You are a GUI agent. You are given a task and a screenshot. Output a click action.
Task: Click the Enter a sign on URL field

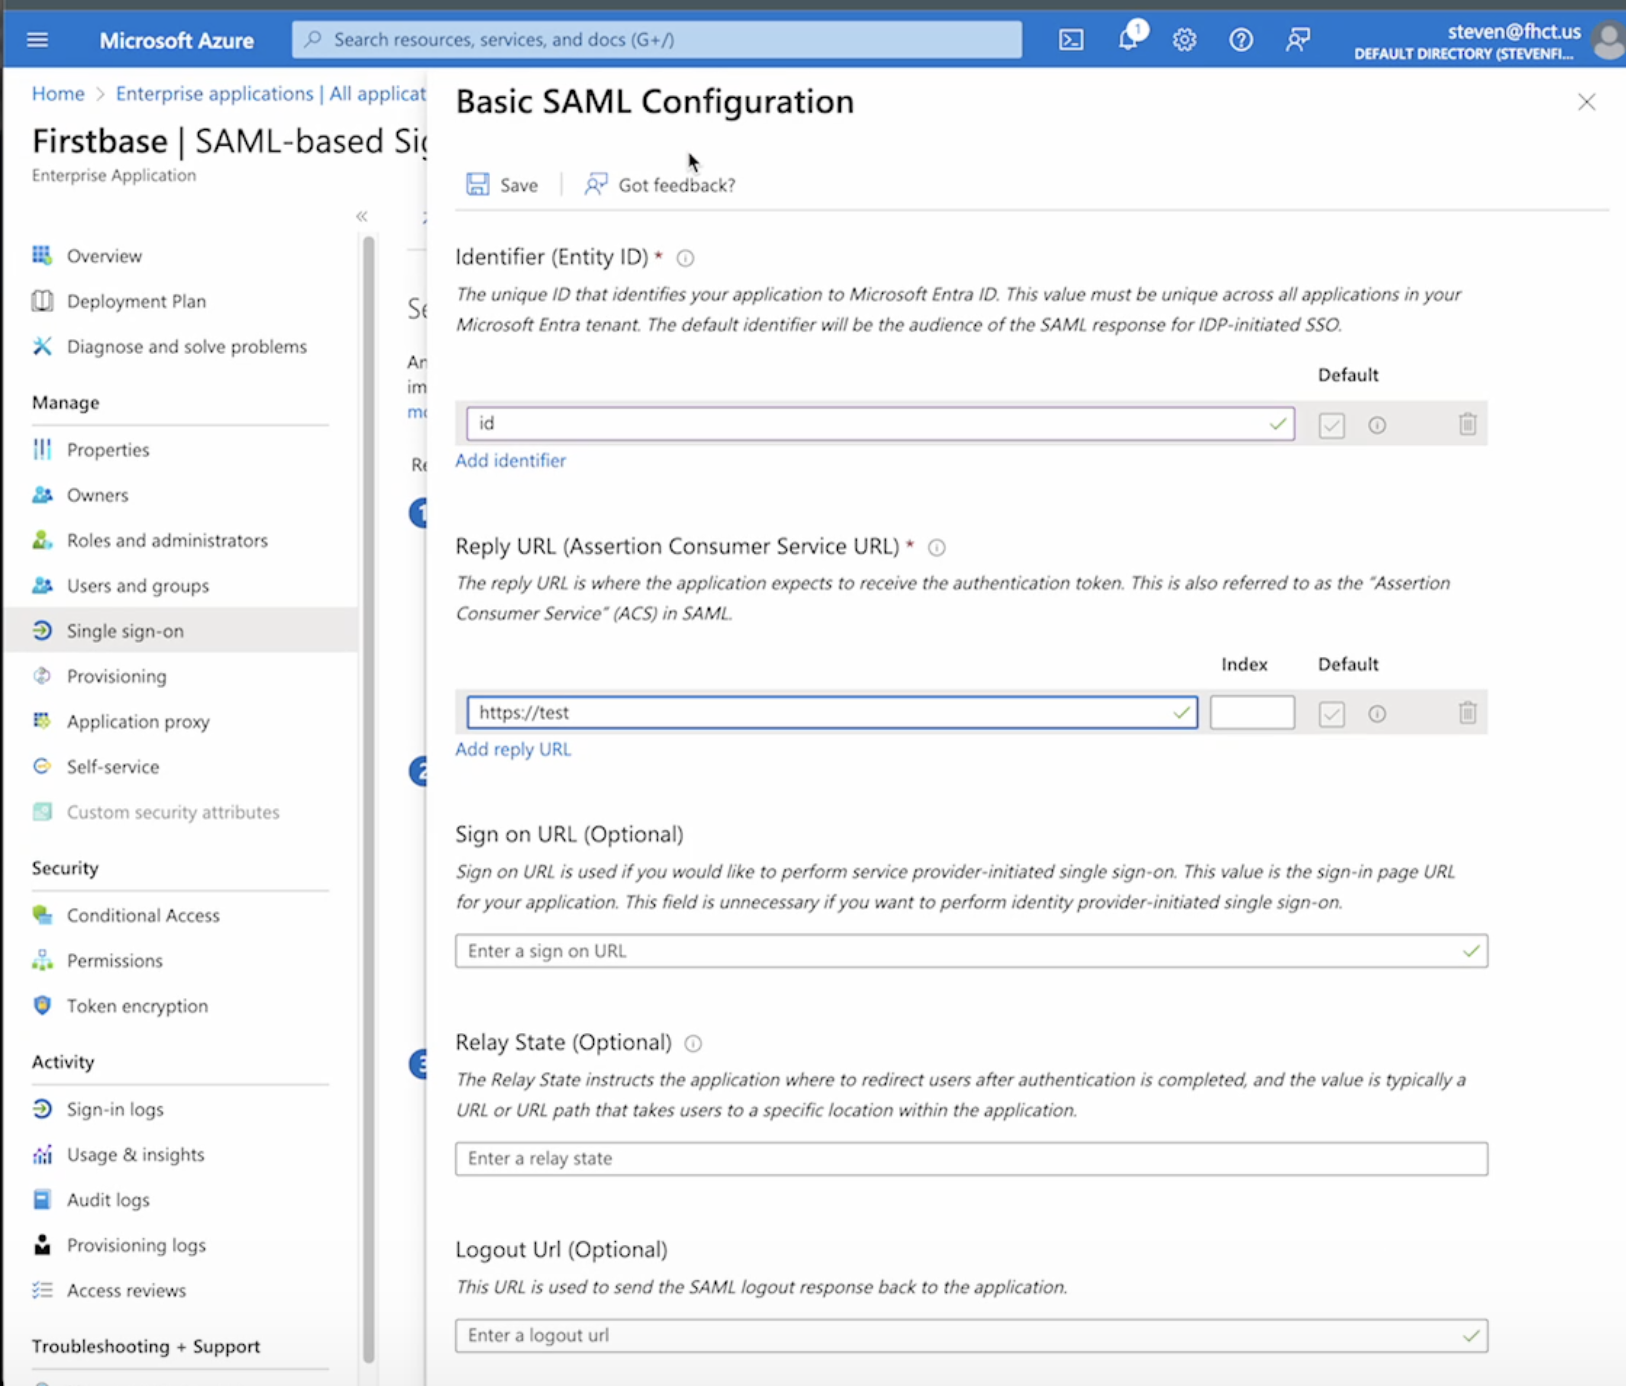click(x=971, y=951)
